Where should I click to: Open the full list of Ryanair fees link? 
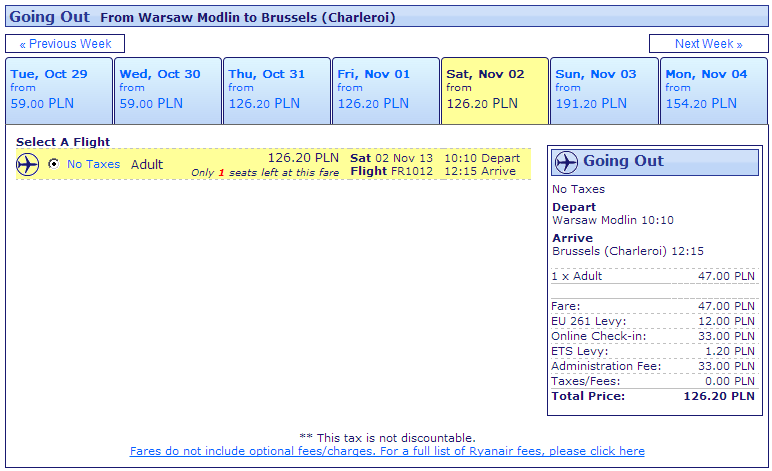[387, 451]
